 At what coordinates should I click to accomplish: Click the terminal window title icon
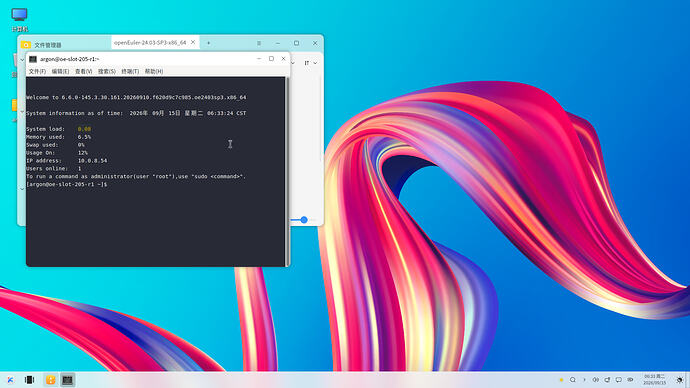(33, 59)
